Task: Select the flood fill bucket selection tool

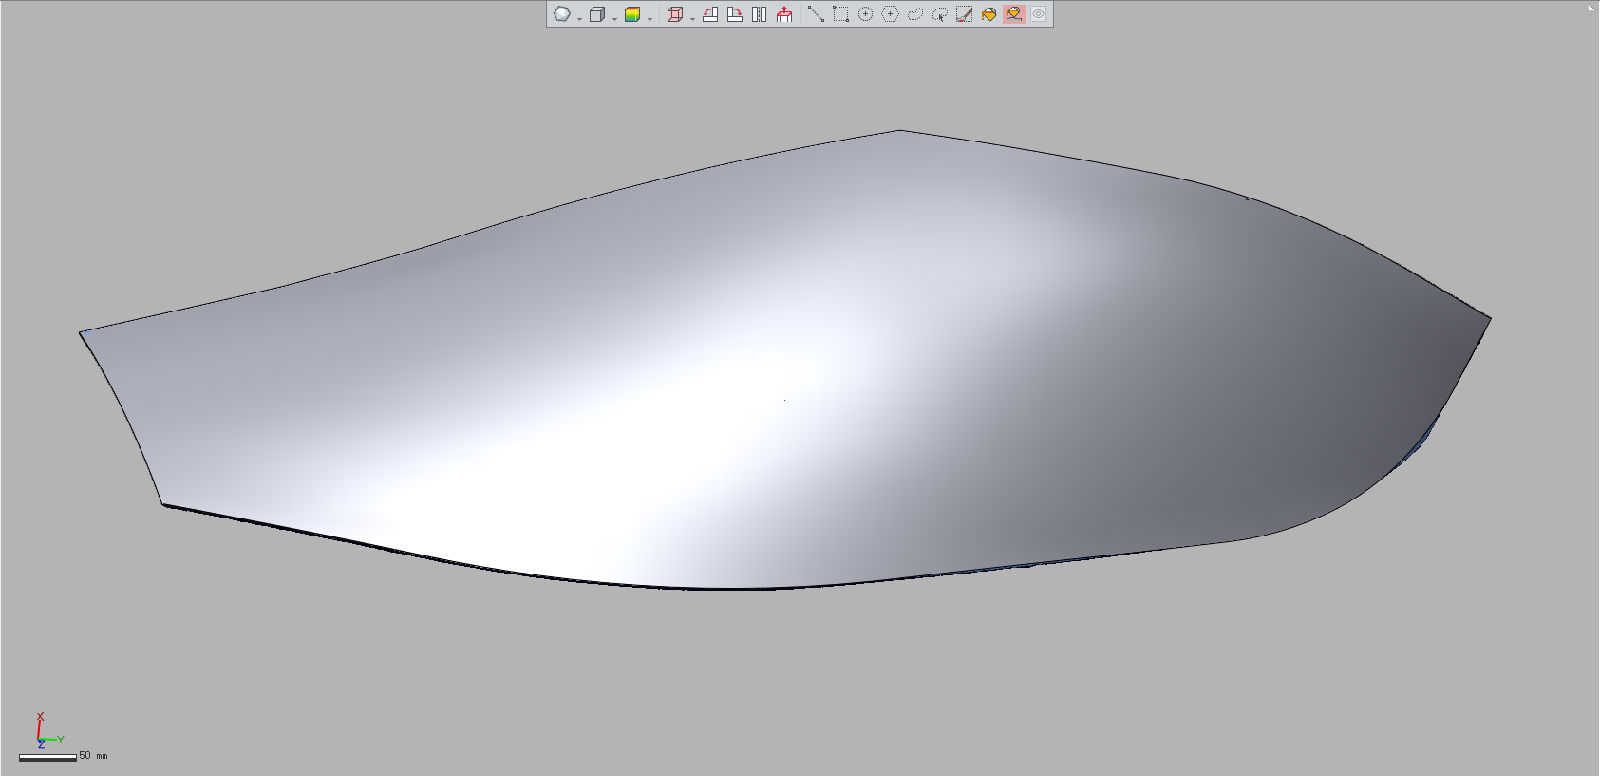Action: pos(989,14)
